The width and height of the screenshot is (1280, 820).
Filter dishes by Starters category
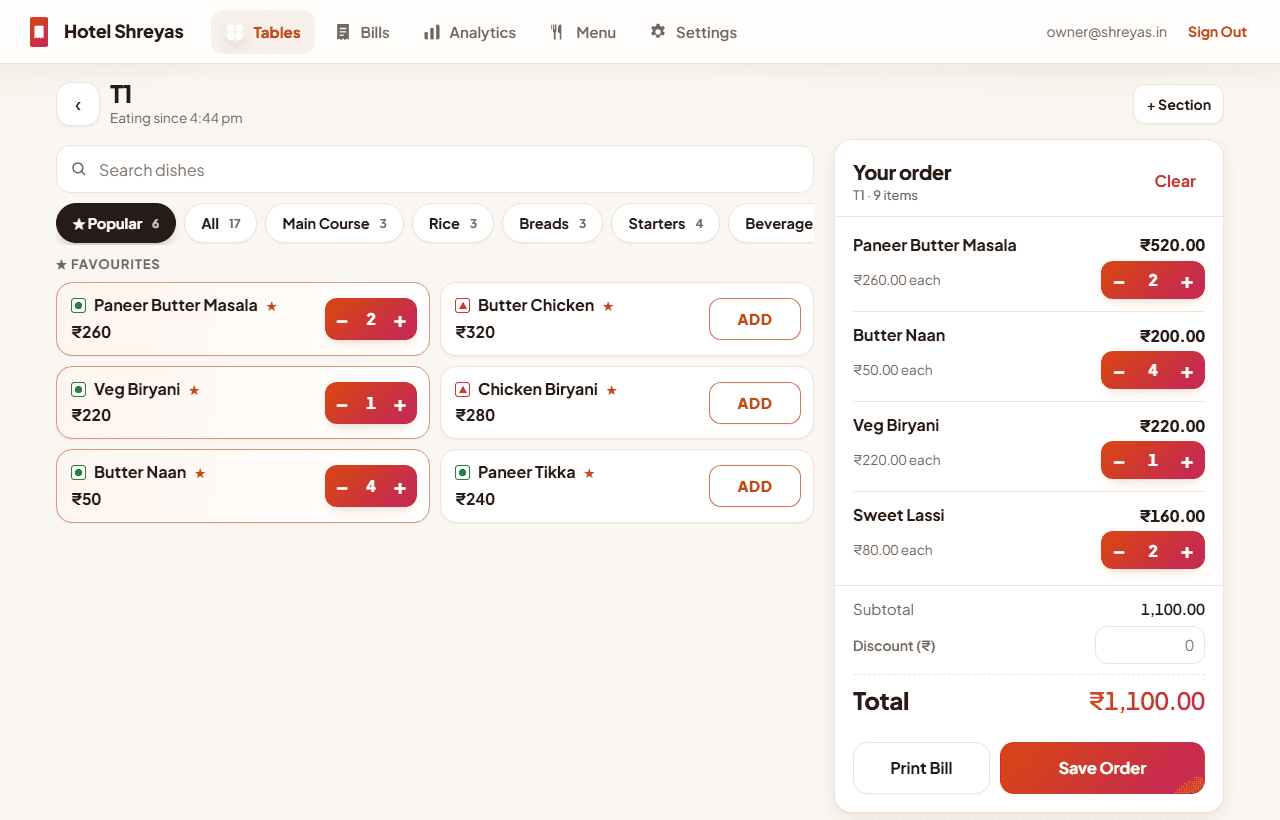[665, 223]
